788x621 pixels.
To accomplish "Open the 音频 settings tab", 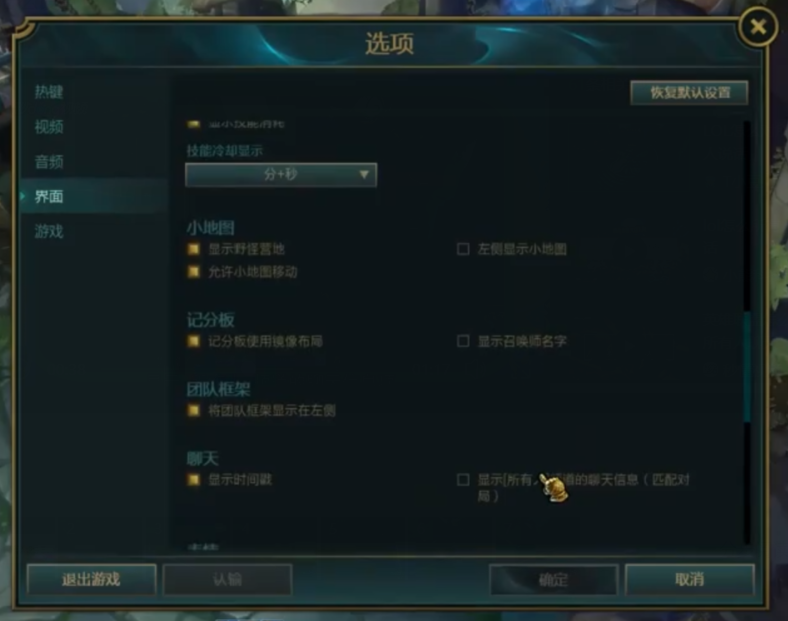I will (x=49, y=162).
